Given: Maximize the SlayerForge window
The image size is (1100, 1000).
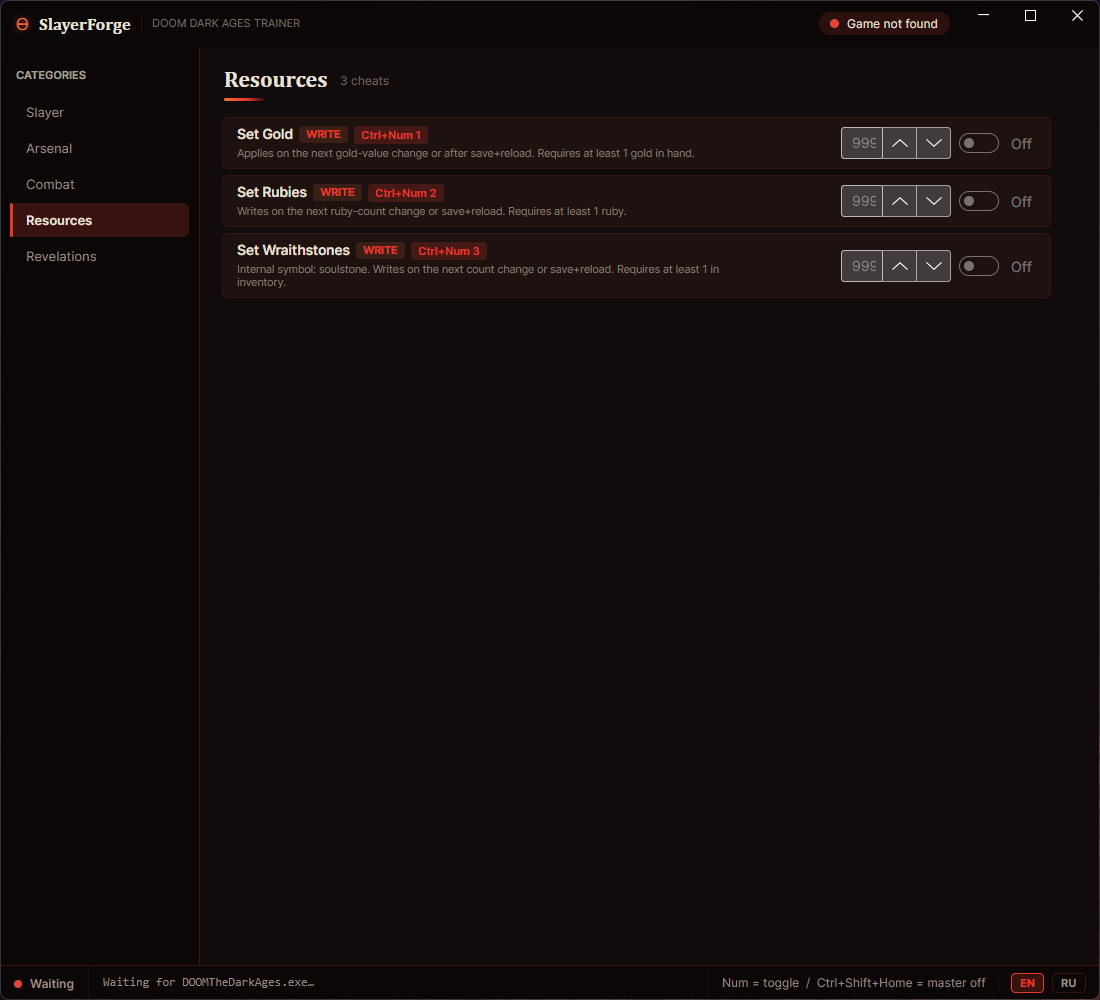Looking at the screenshot, I should tap(1031, 15).
